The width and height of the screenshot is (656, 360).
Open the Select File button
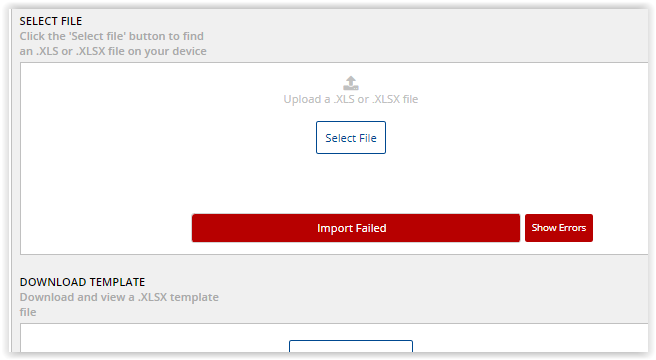tap(351, 138)
